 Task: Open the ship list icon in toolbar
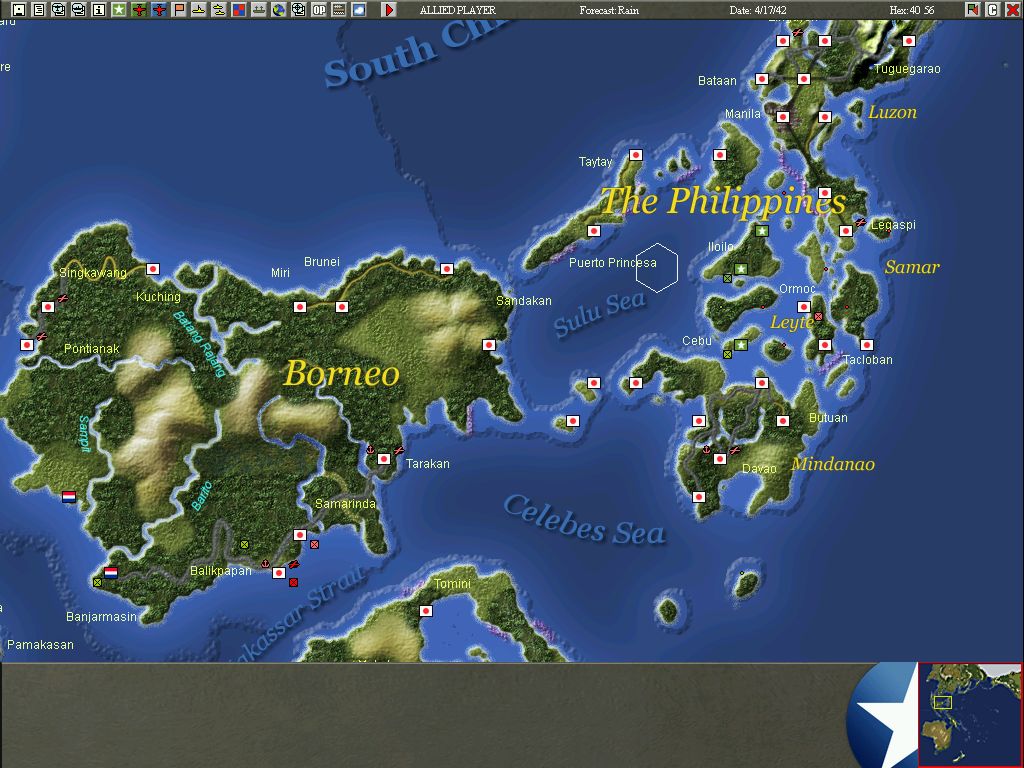(x=78, y=9)
